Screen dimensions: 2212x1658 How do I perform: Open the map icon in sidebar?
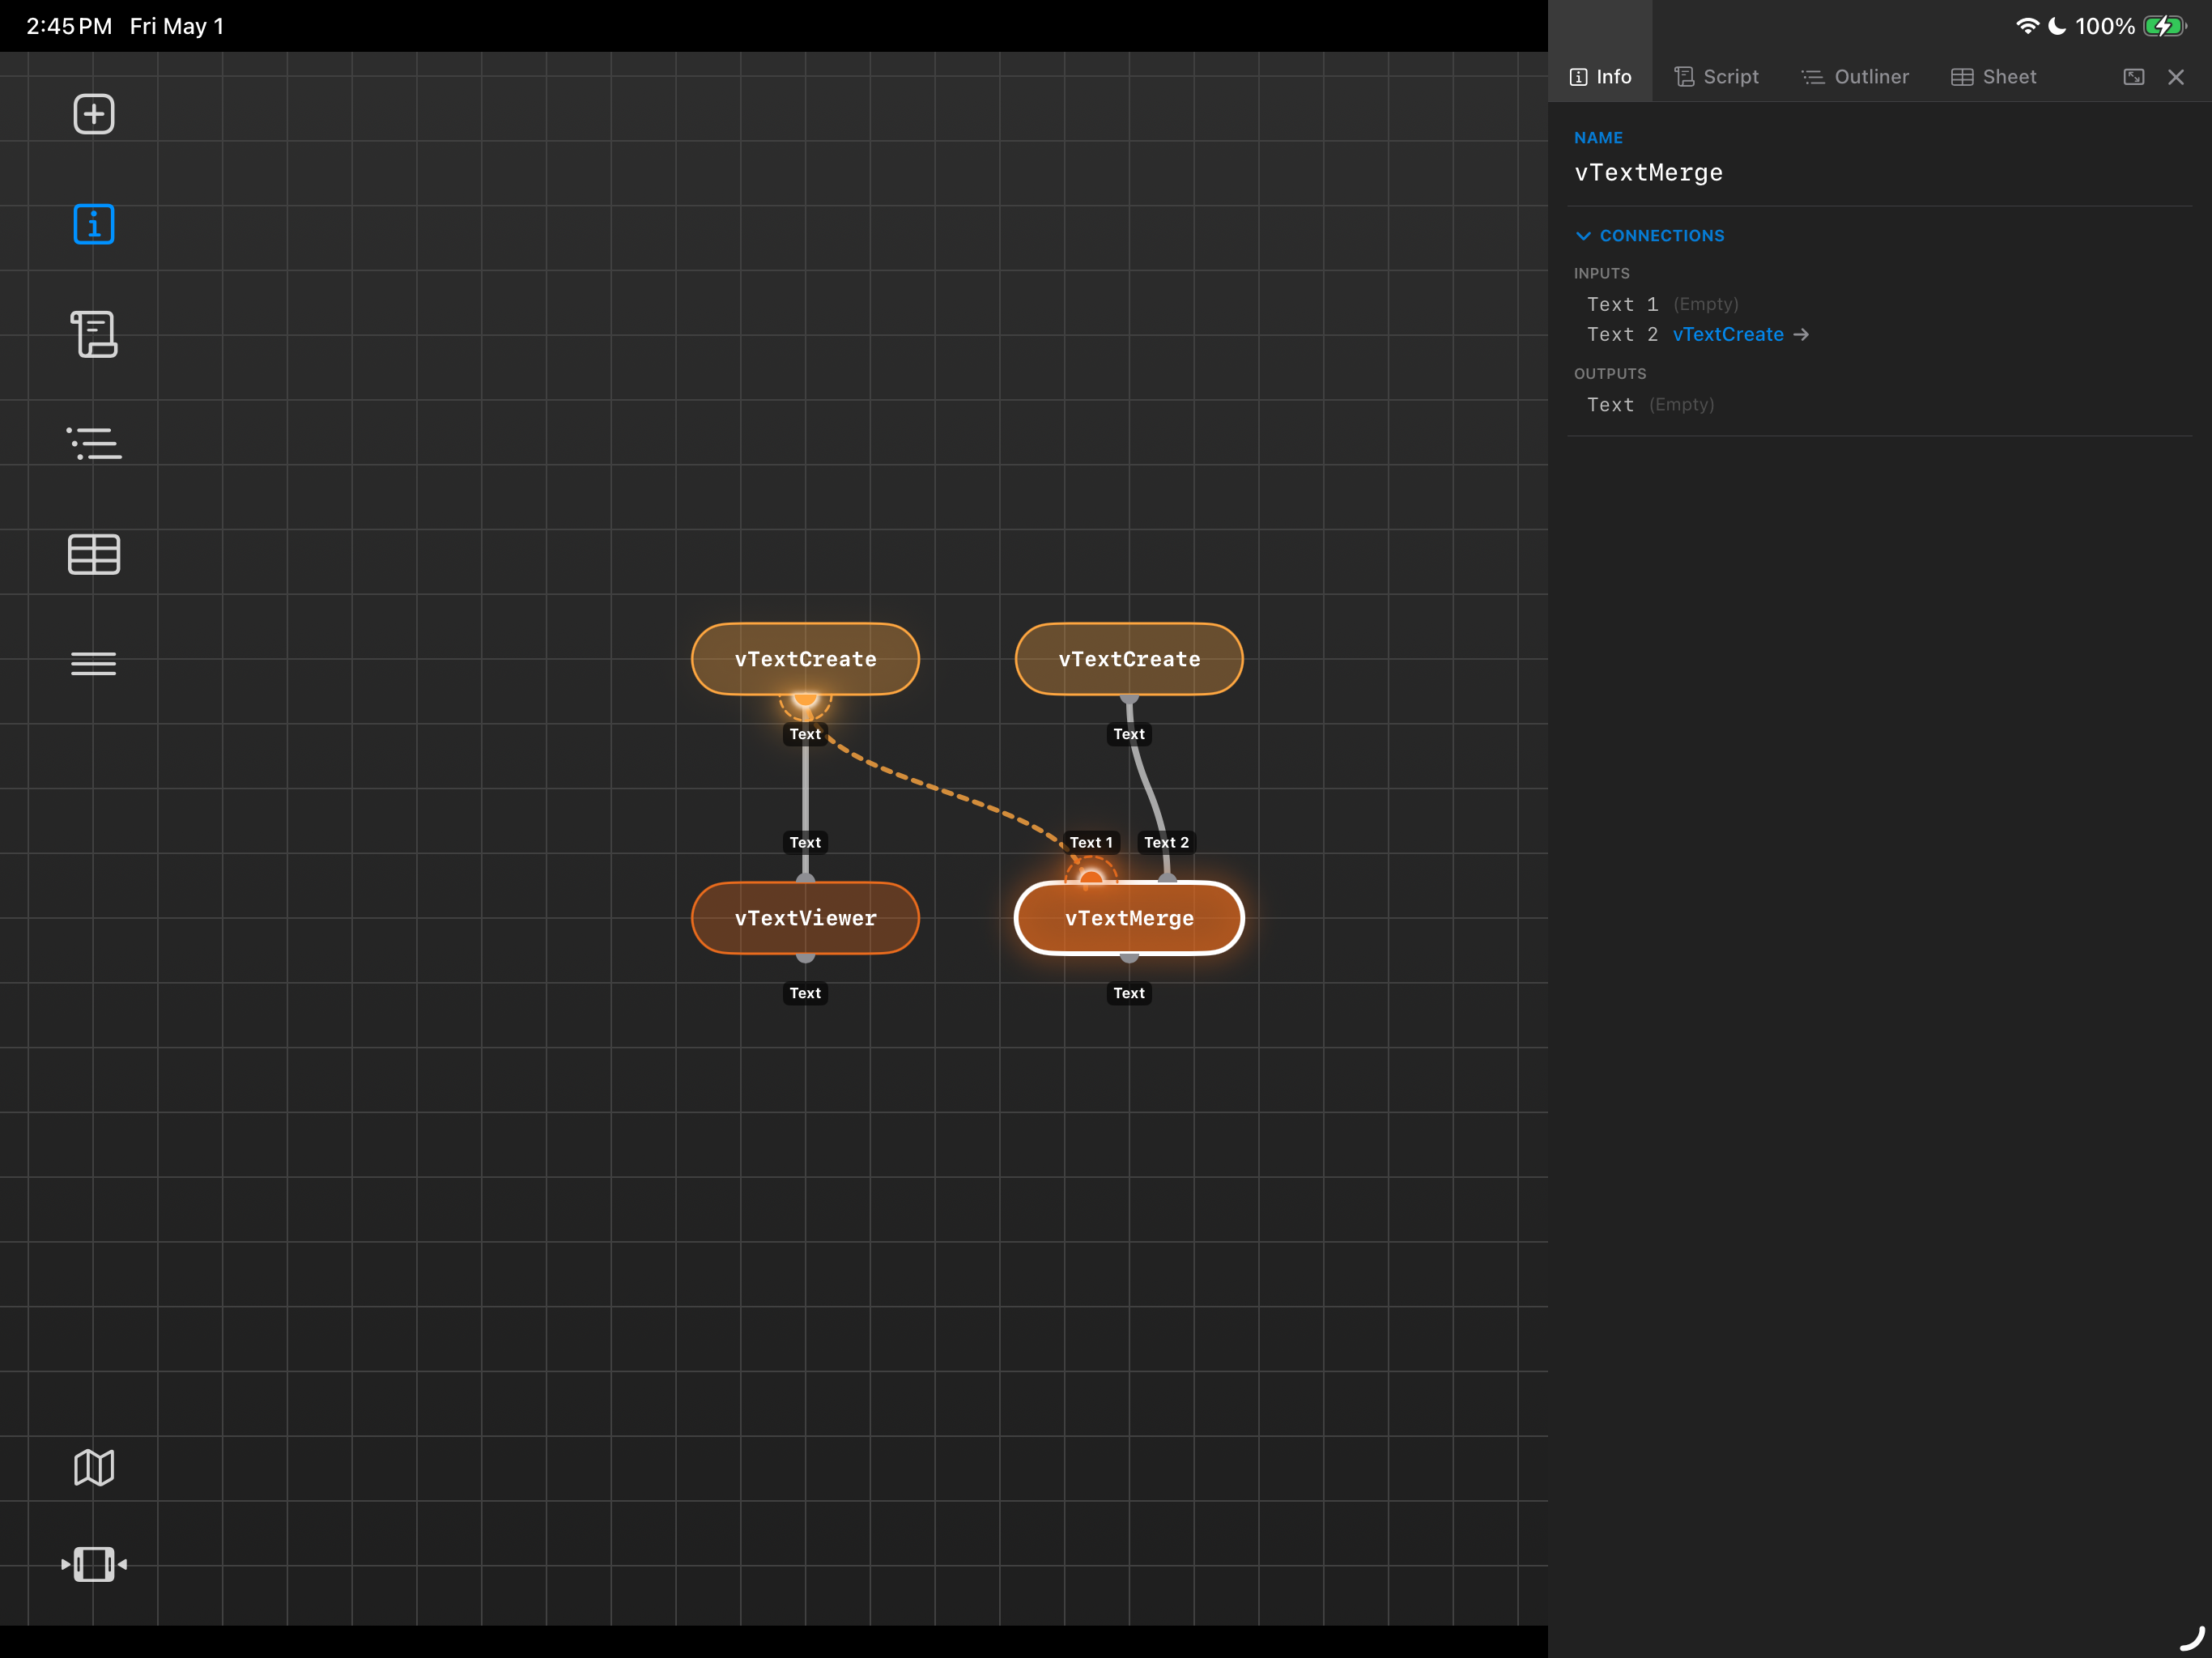pyautogui.click(x=94, y=1467)
